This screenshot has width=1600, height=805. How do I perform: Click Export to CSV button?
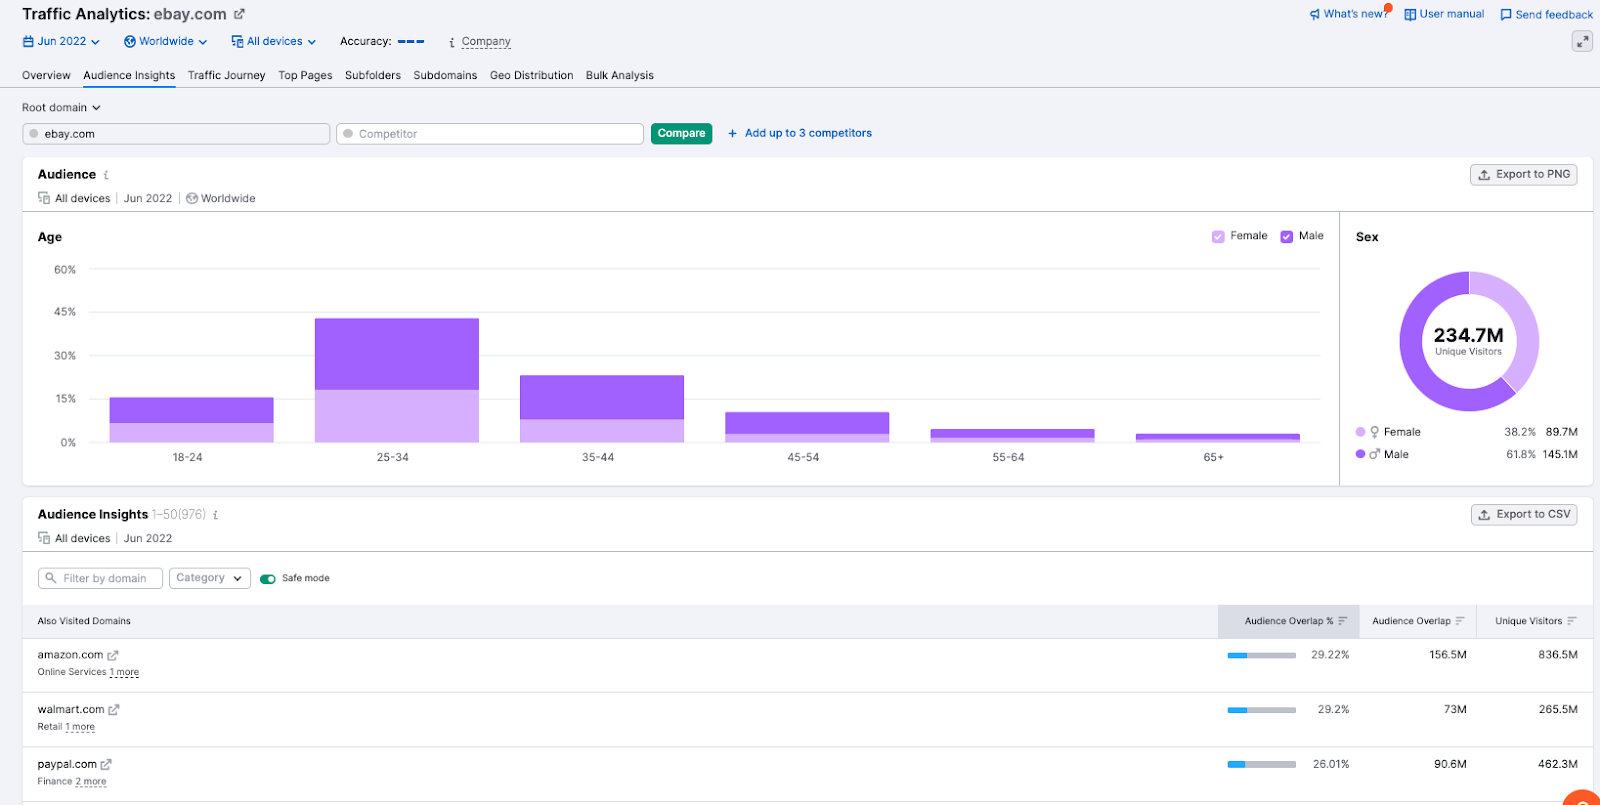(x=1524, y=515)
